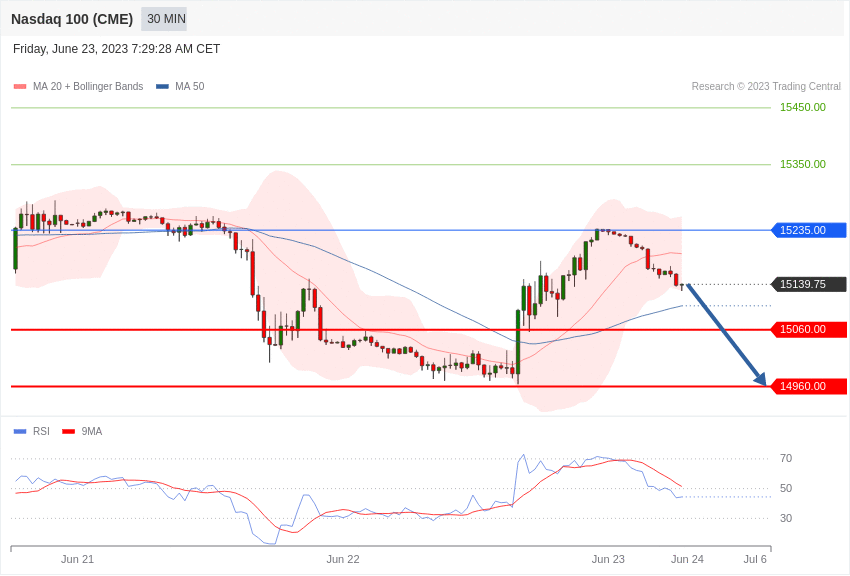Click the Research © 2023 Trading Central credit
The width and height of the screenshot is (850, 576).
(x=766, y=86)
